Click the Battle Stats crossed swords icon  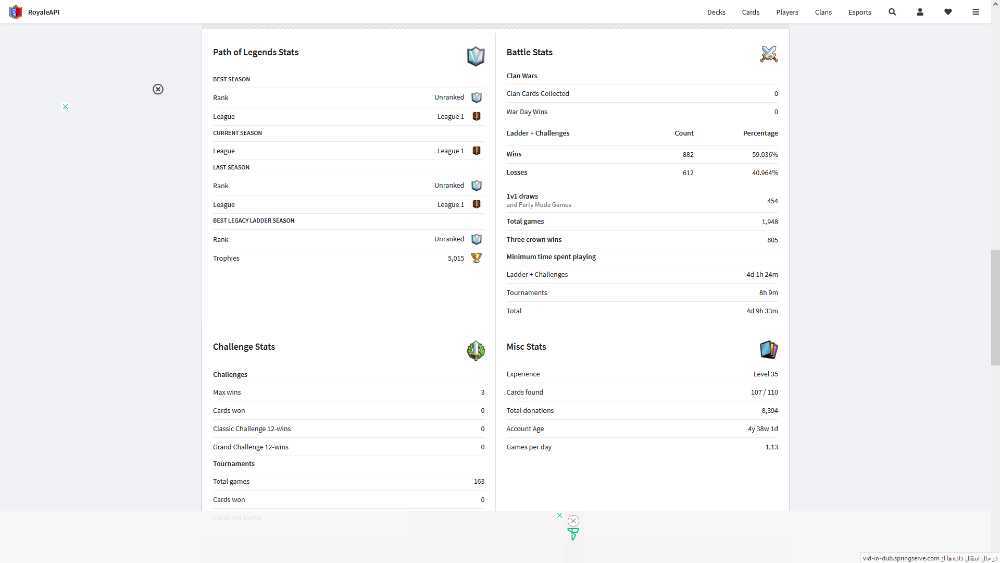768,54
